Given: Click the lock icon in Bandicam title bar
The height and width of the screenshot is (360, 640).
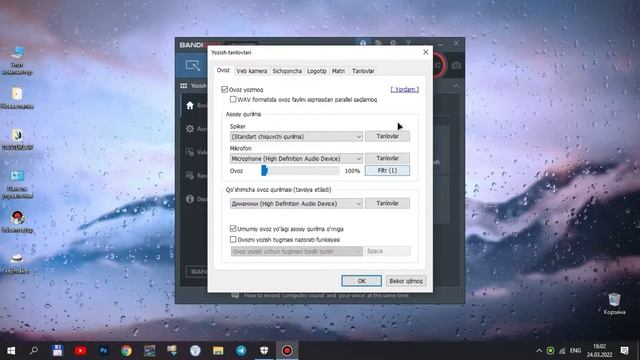Looking at the screenshot, I should coord(363,42).
